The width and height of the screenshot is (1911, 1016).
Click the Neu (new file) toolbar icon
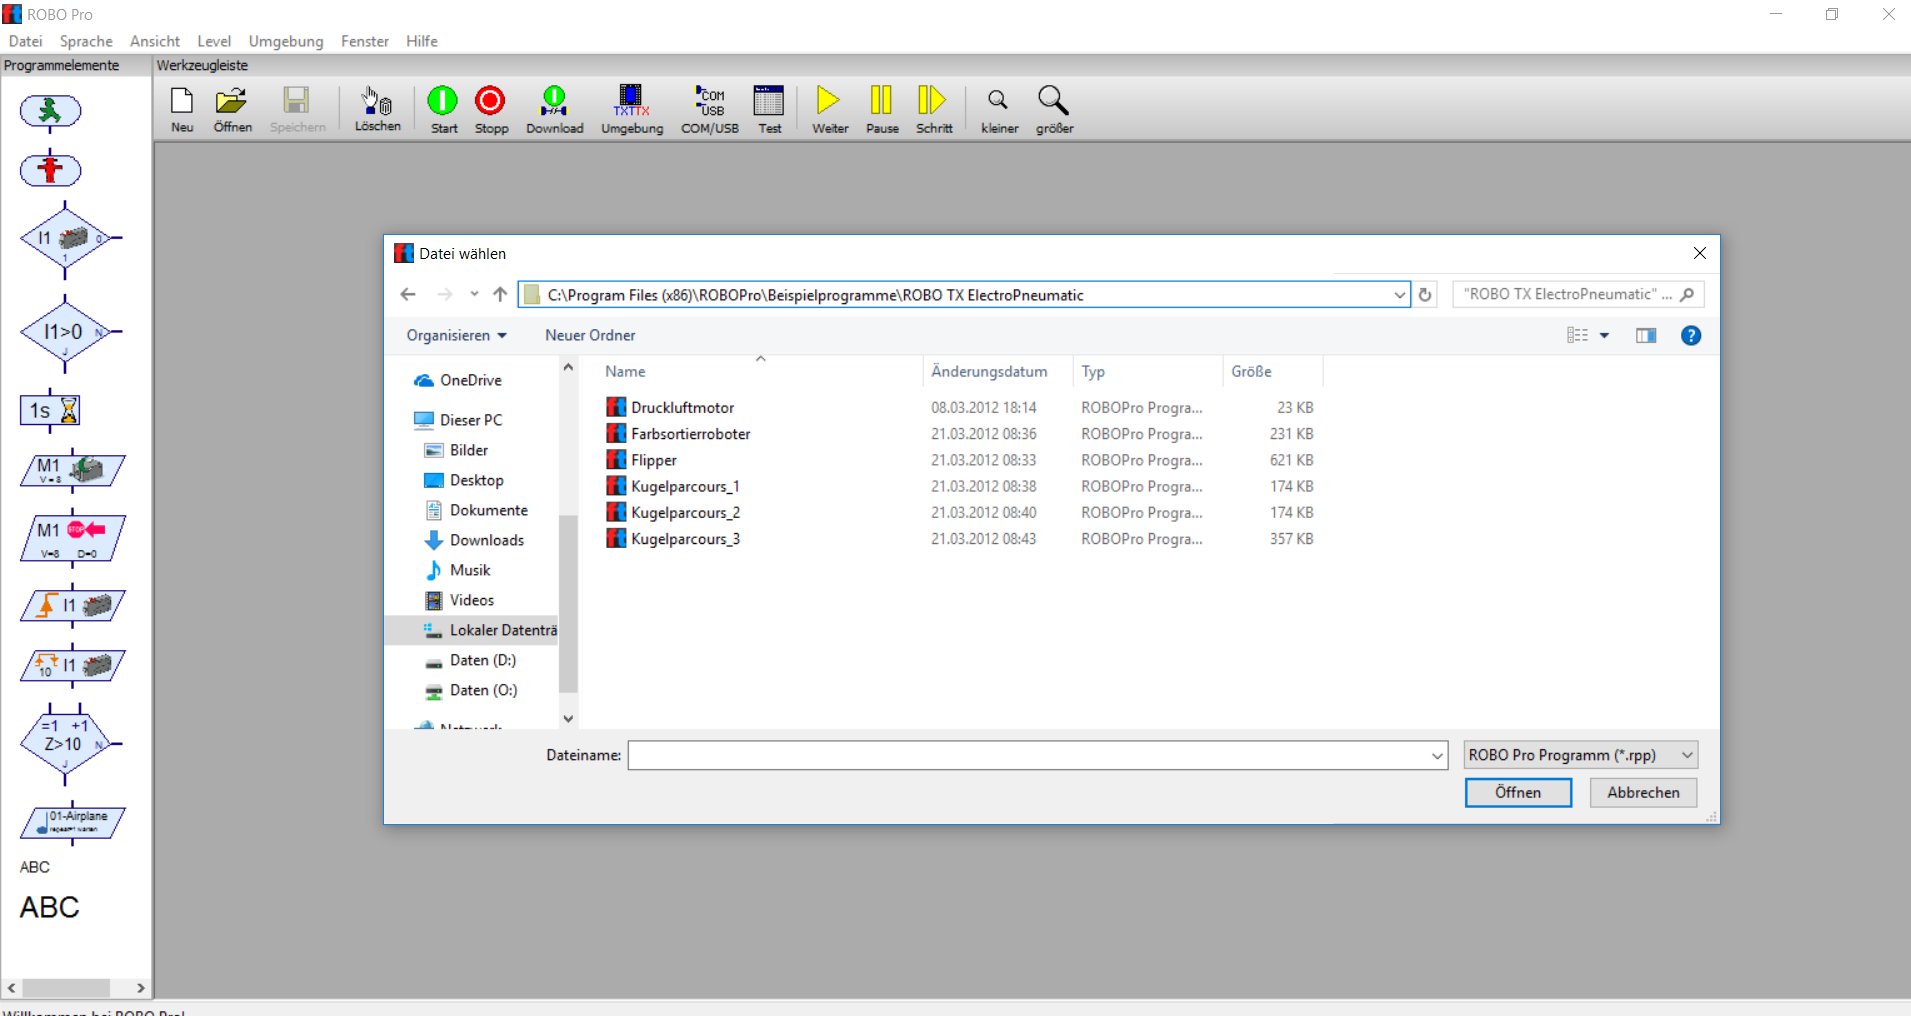pos(182,109)
